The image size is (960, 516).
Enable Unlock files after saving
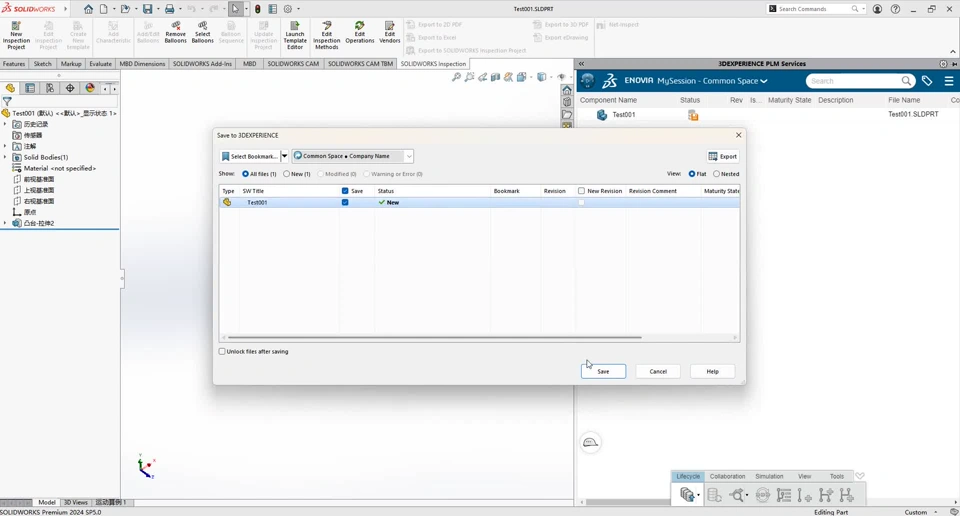[x=222, y=351]
